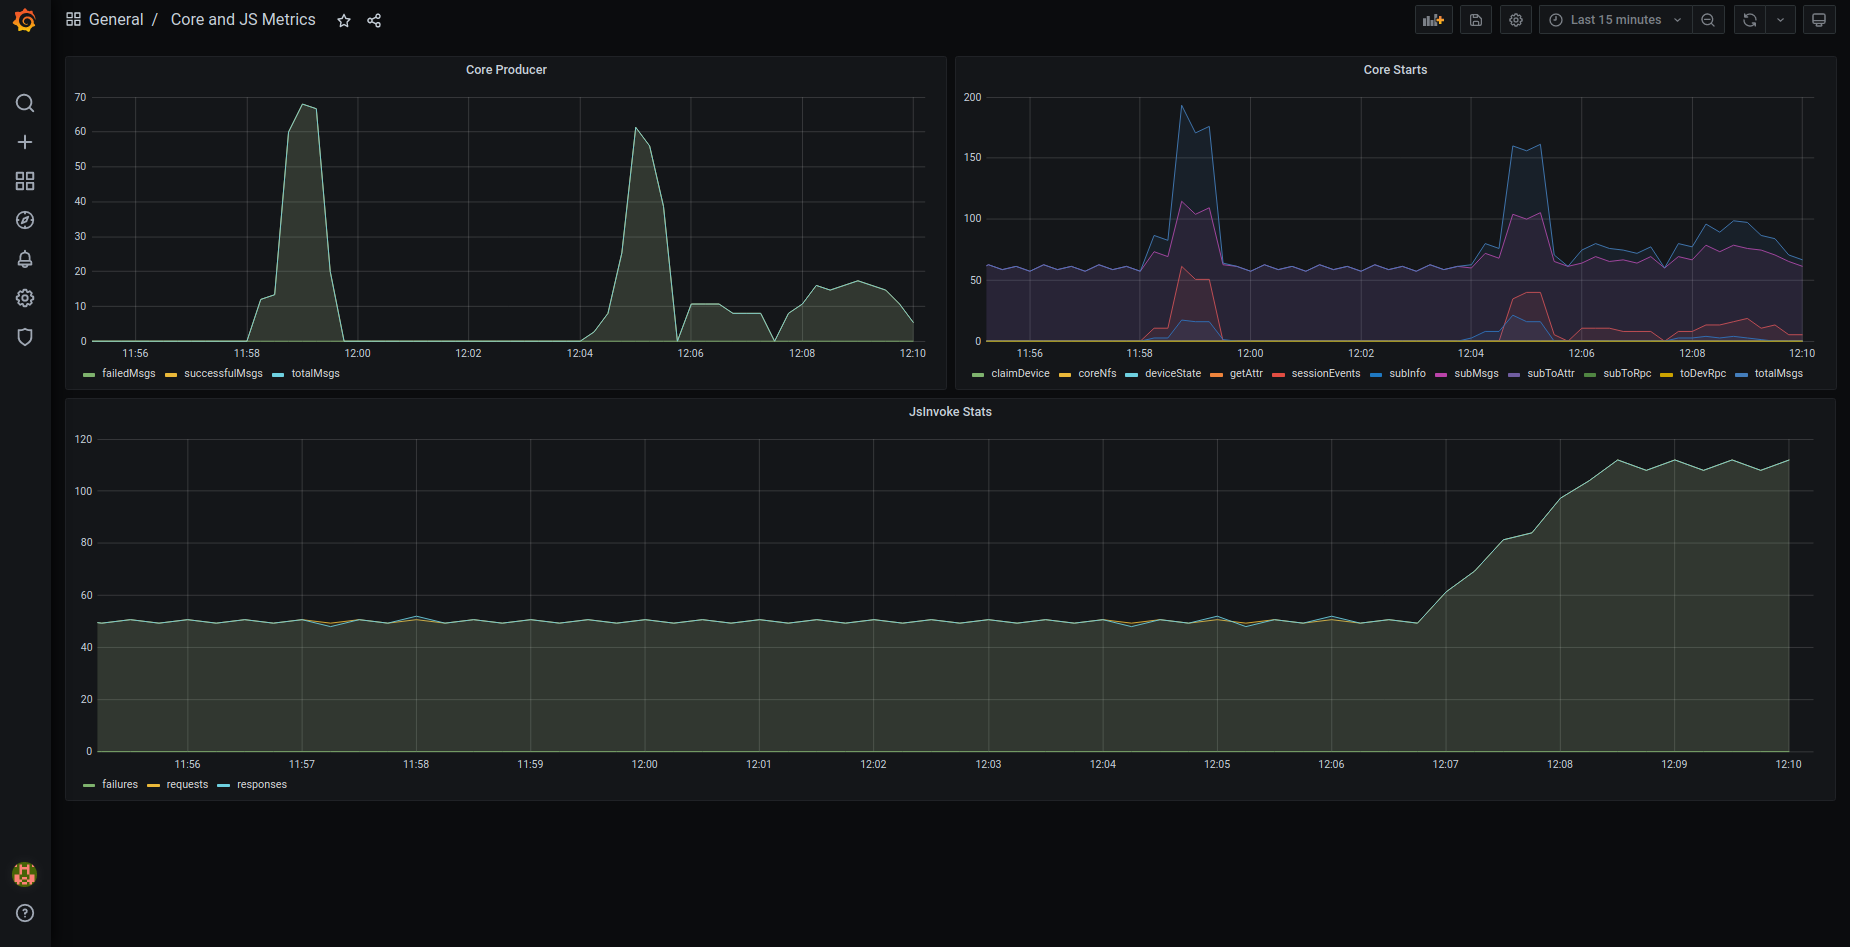Go to the General folder breadcrumb
Screen dimensions: 1850x947
[x=116, y=20]
